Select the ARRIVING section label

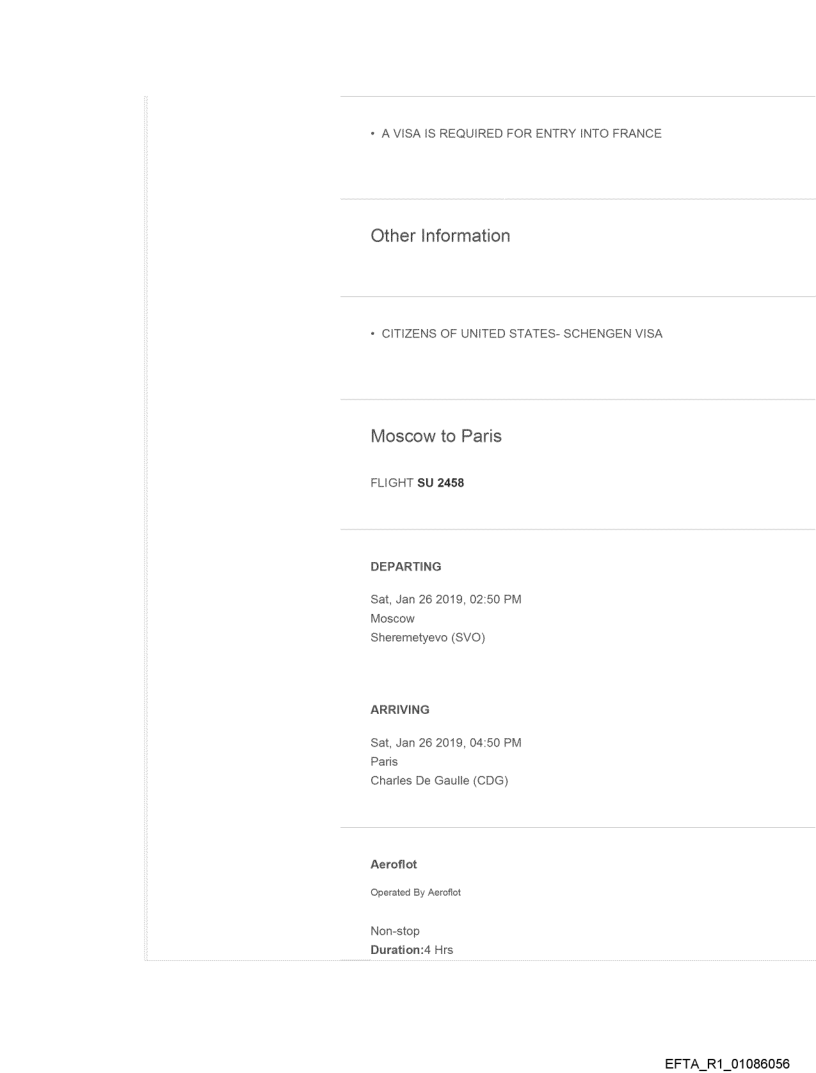400,709
